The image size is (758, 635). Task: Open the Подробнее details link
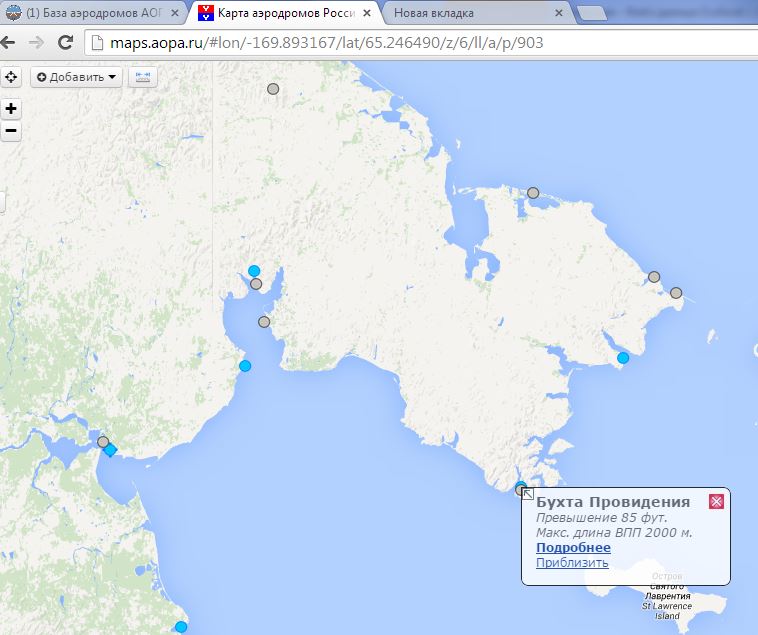[573, 547]
